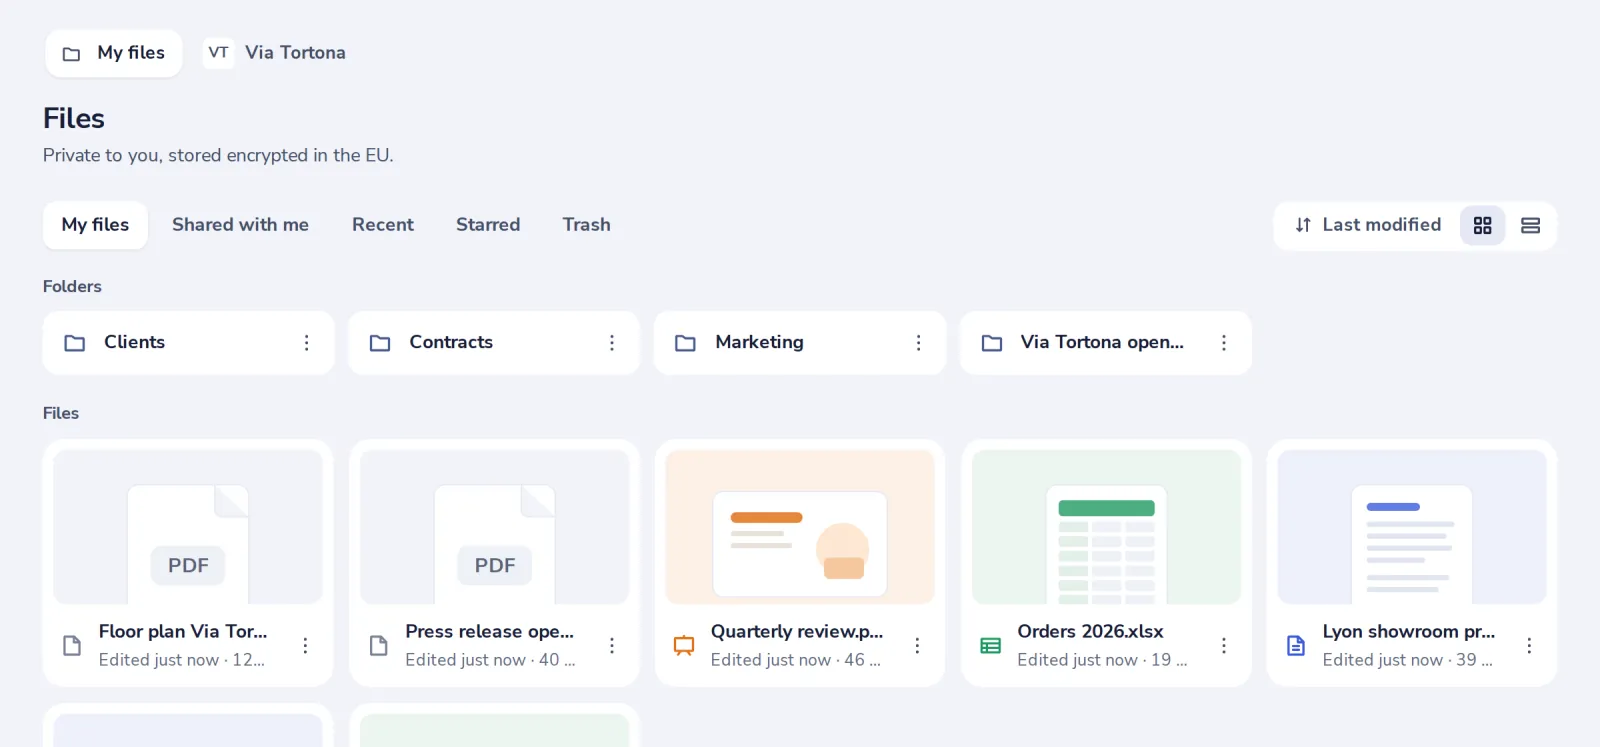This screenshot has height=747, width=1600.
Task: Open more options for Floor plan Via Tor... file
Action: (x=305, y=646)
